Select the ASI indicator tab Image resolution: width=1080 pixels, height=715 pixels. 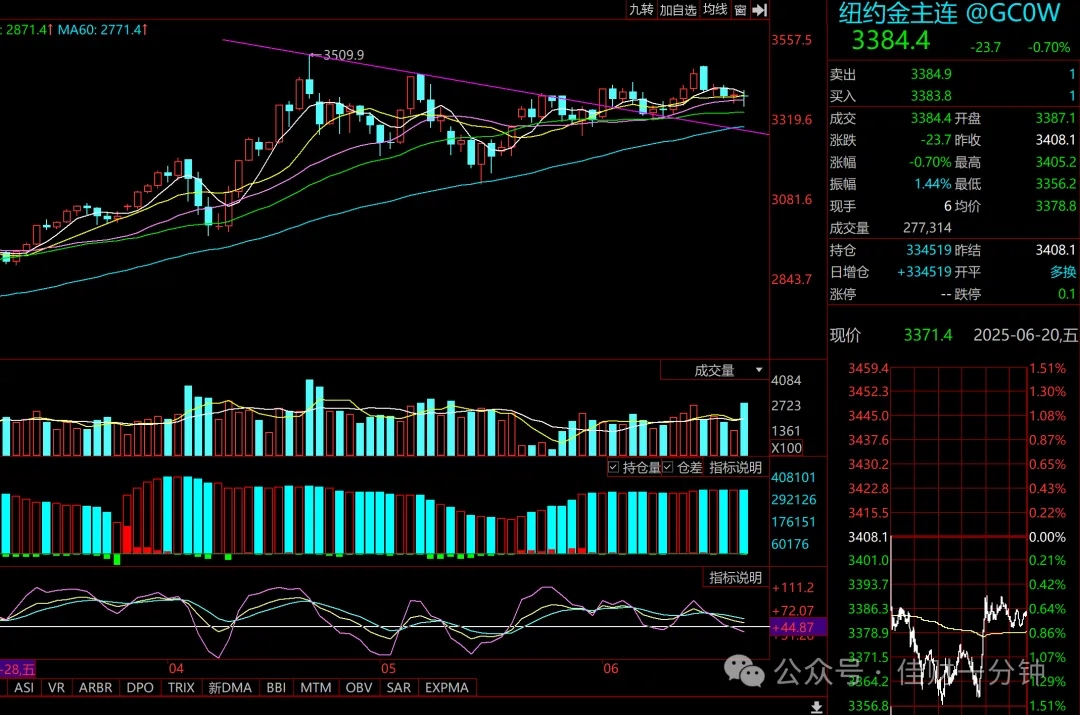[x=24, y=687]
